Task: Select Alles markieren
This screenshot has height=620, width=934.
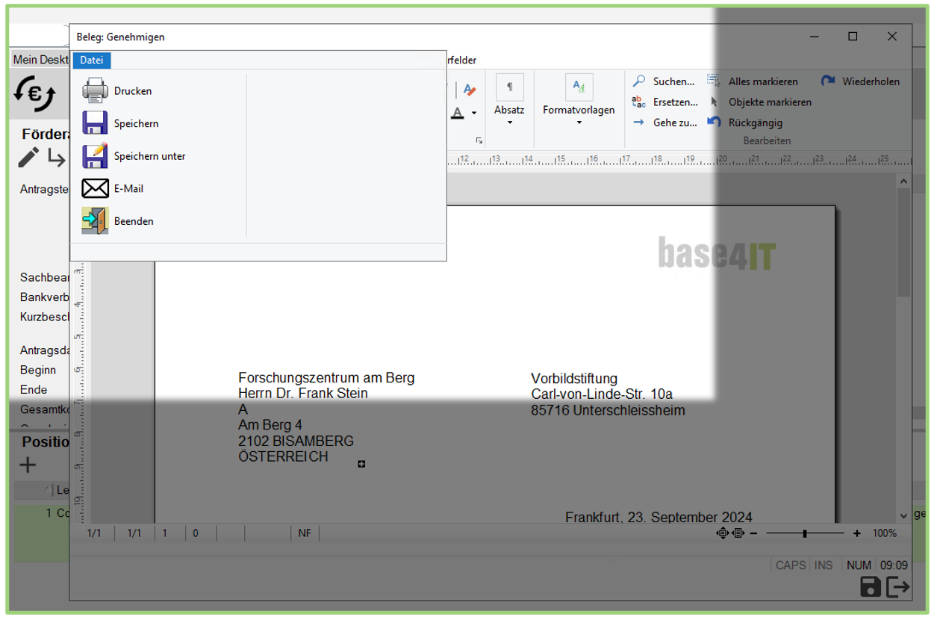Action: point(762,82)
